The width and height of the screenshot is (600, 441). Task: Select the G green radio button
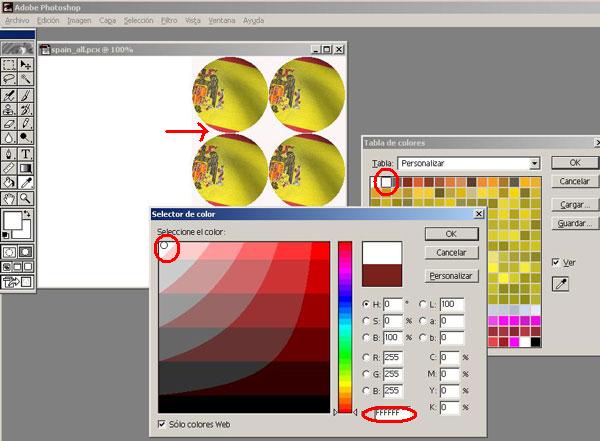[366, 374]
